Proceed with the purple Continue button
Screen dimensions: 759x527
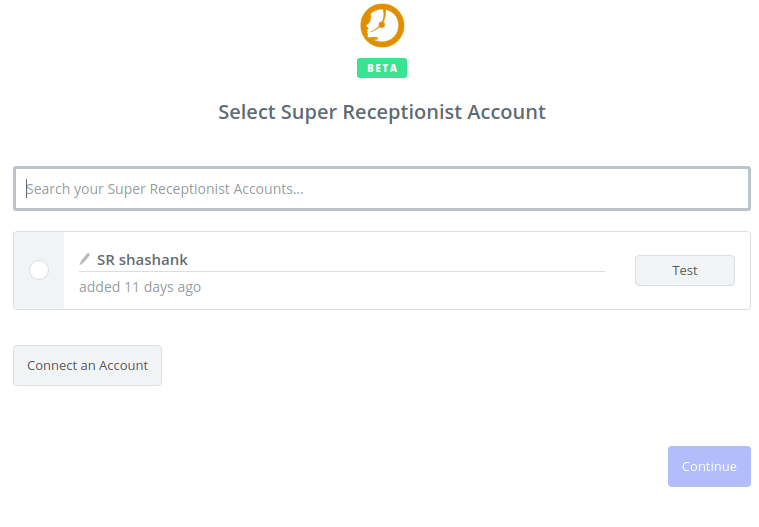[709, 467]
